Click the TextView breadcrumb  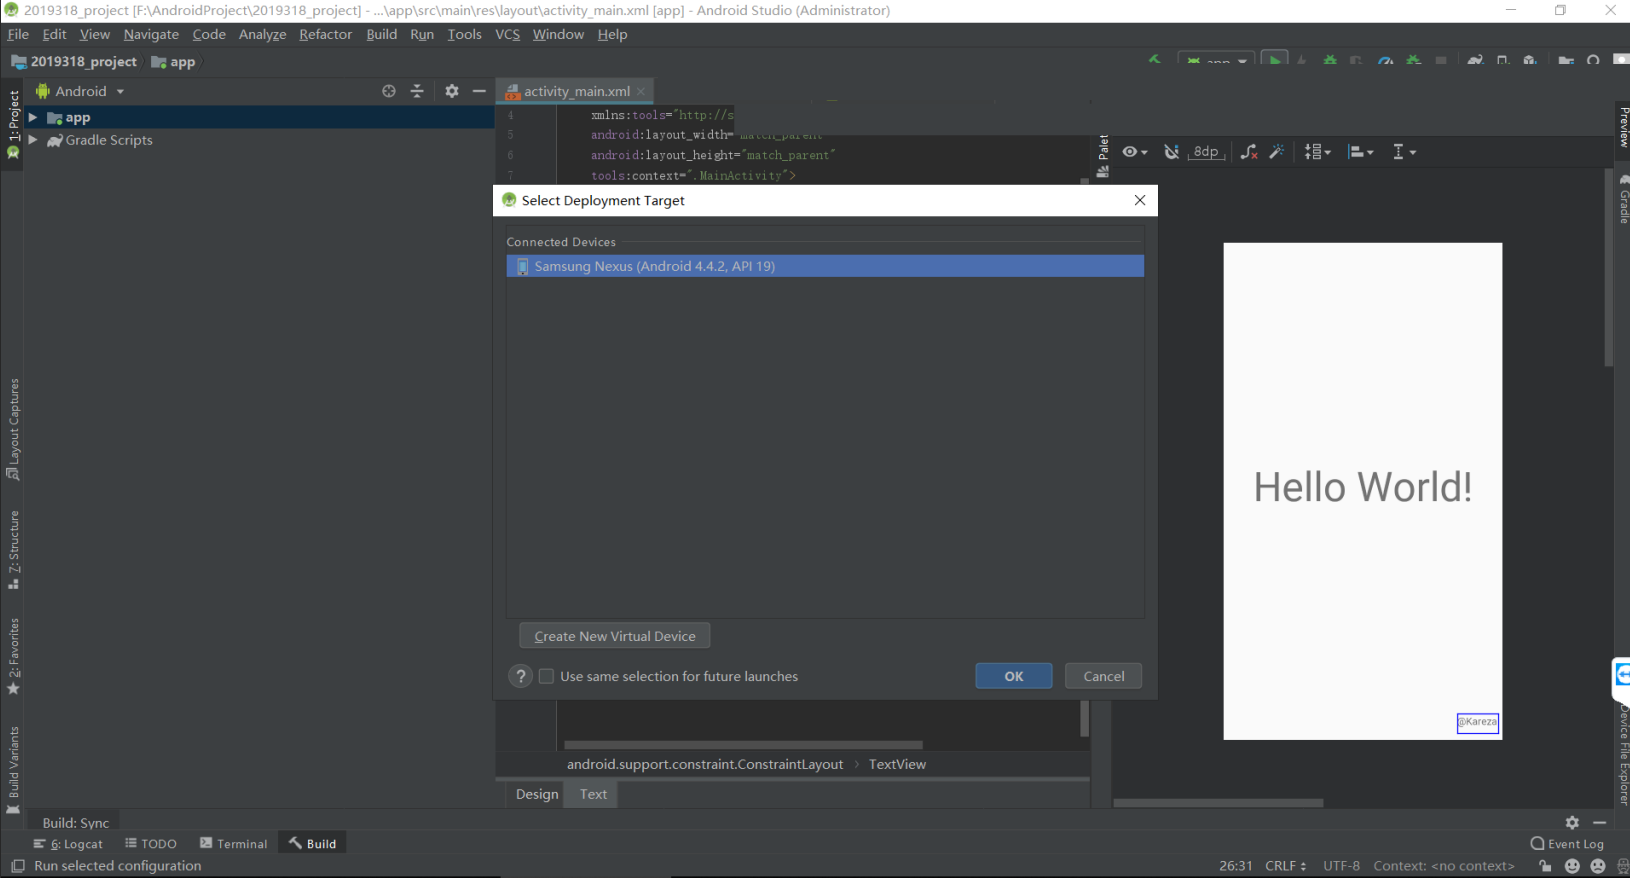tap(897, 764)
